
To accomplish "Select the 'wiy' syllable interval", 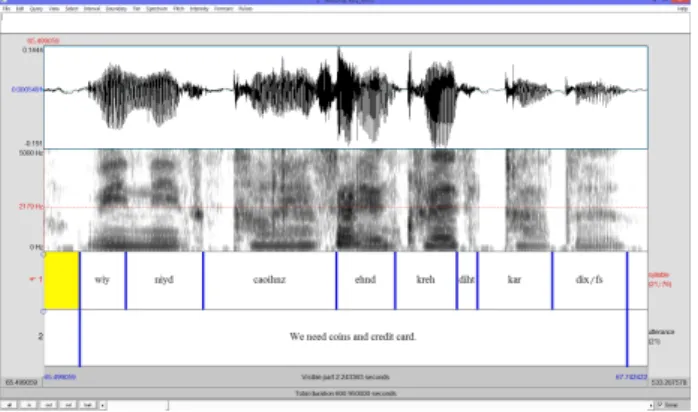I will (x=102, y=280).
